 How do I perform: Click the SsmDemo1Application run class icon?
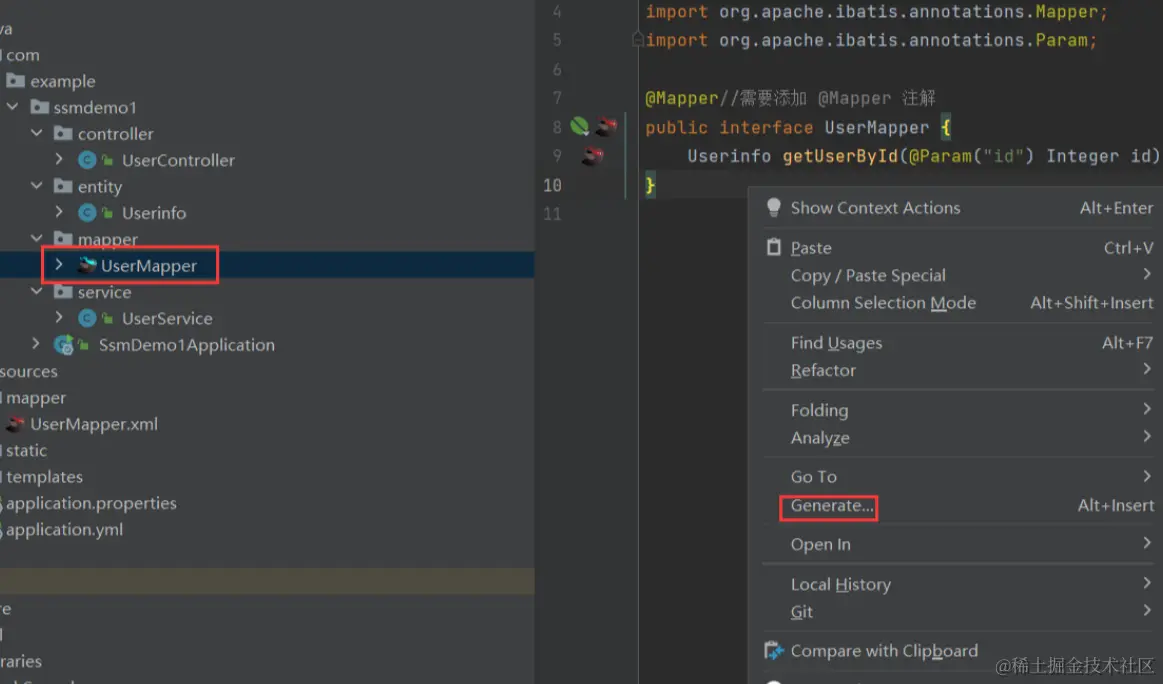coord(64,345)
